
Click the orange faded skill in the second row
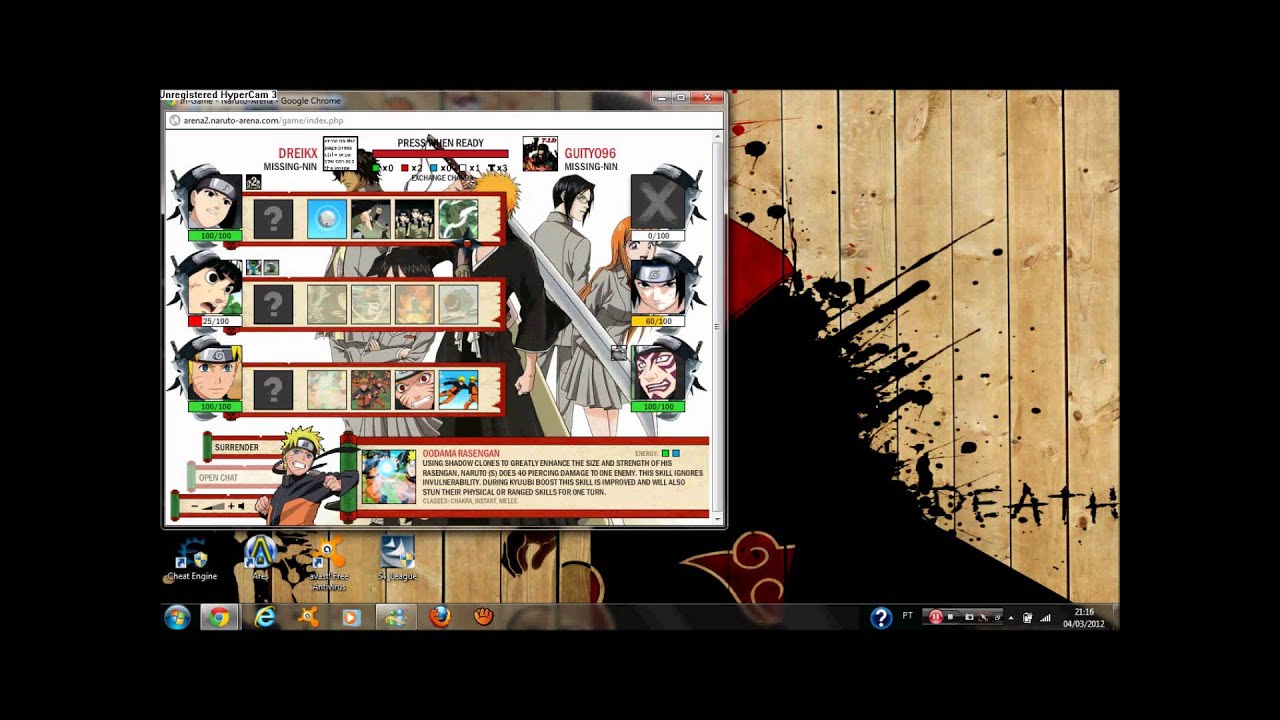point(414,304)
